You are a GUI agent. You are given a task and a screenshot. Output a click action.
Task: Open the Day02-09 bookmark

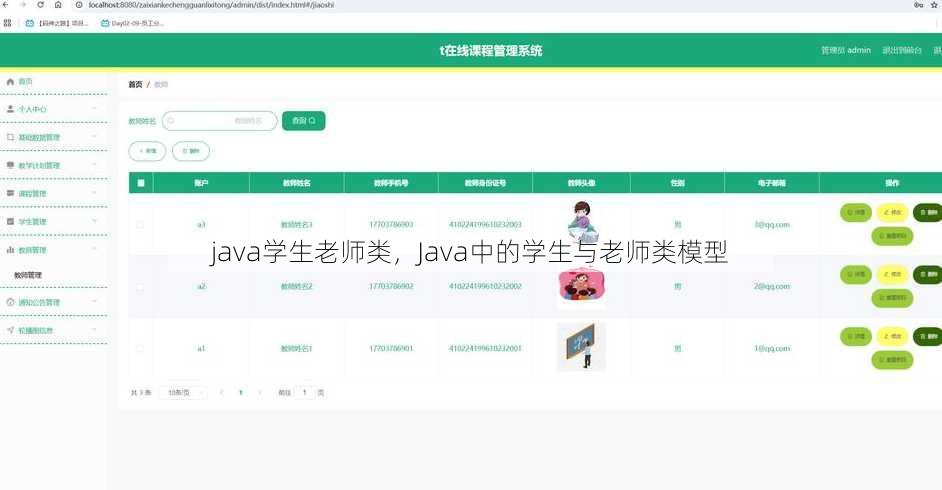pyautogui.click(x=133, y=23)
